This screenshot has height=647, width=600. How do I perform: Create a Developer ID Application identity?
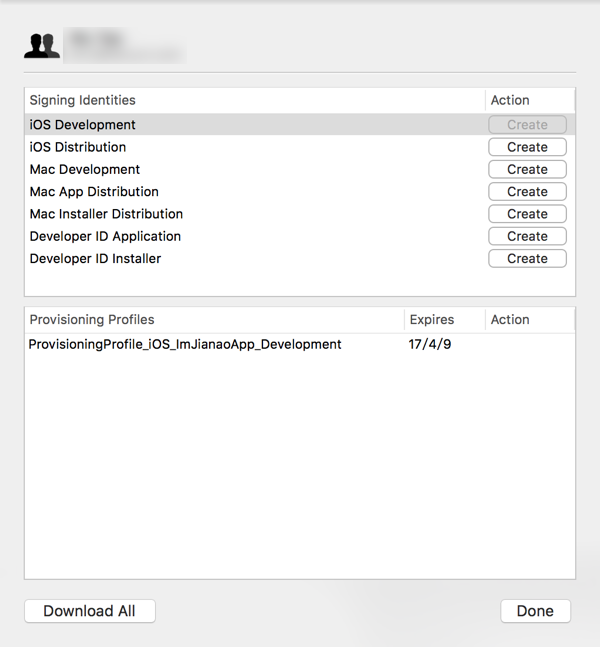pos(527,236)
